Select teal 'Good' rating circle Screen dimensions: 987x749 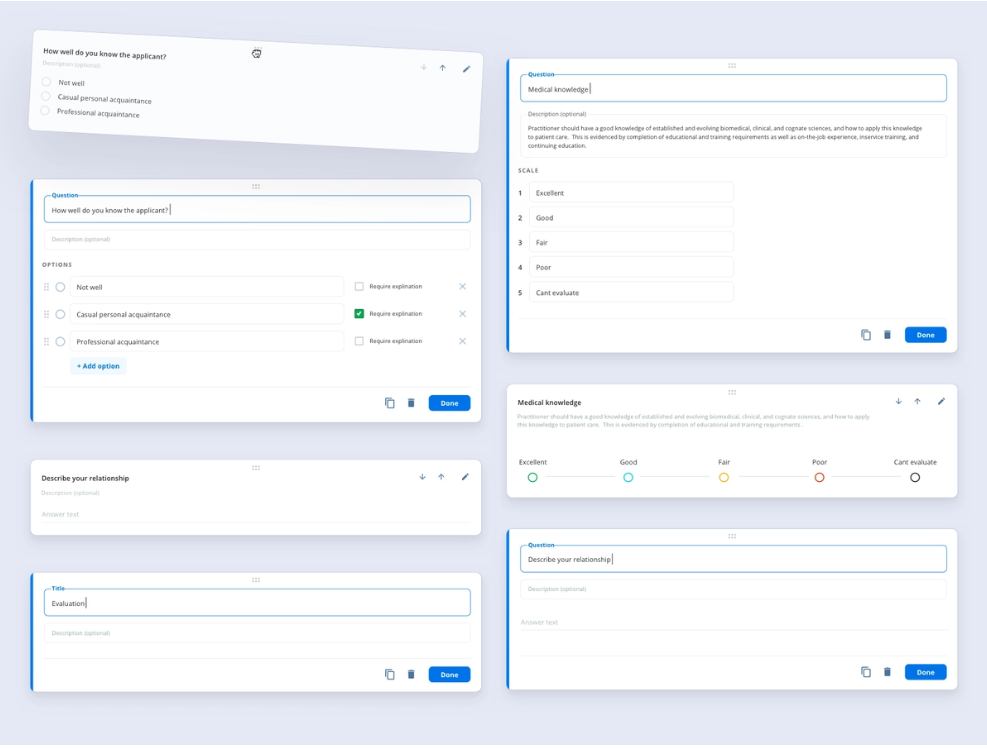click(628, 478)
